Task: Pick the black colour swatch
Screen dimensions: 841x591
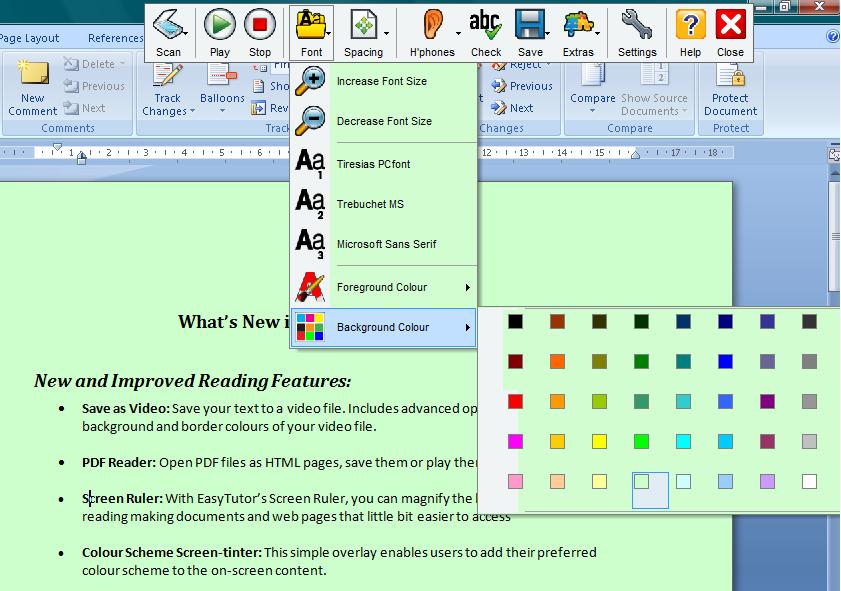Action: click(x=515, y=322)
